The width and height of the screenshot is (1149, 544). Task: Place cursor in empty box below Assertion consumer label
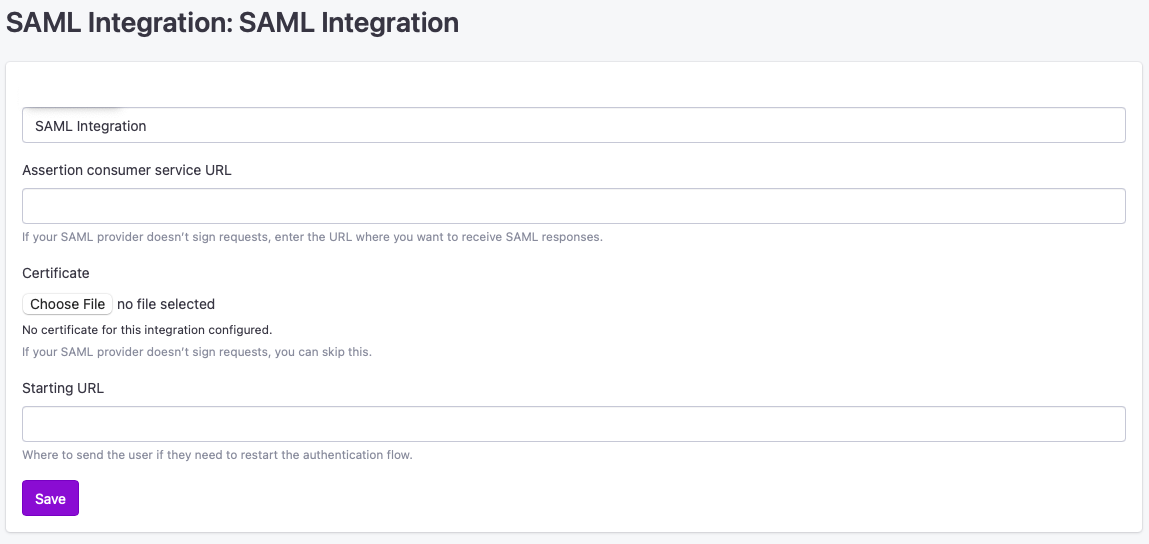[574, 206]
